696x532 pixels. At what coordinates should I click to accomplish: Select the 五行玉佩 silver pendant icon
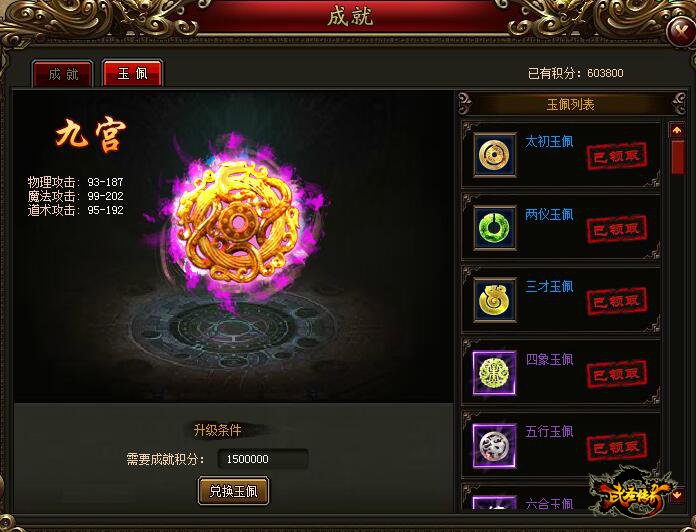(494, 445)
